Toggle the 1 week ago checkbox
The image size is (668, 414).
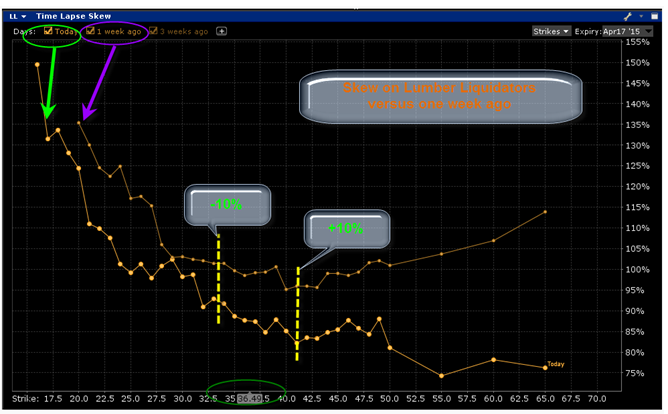[x=90, y=31]
